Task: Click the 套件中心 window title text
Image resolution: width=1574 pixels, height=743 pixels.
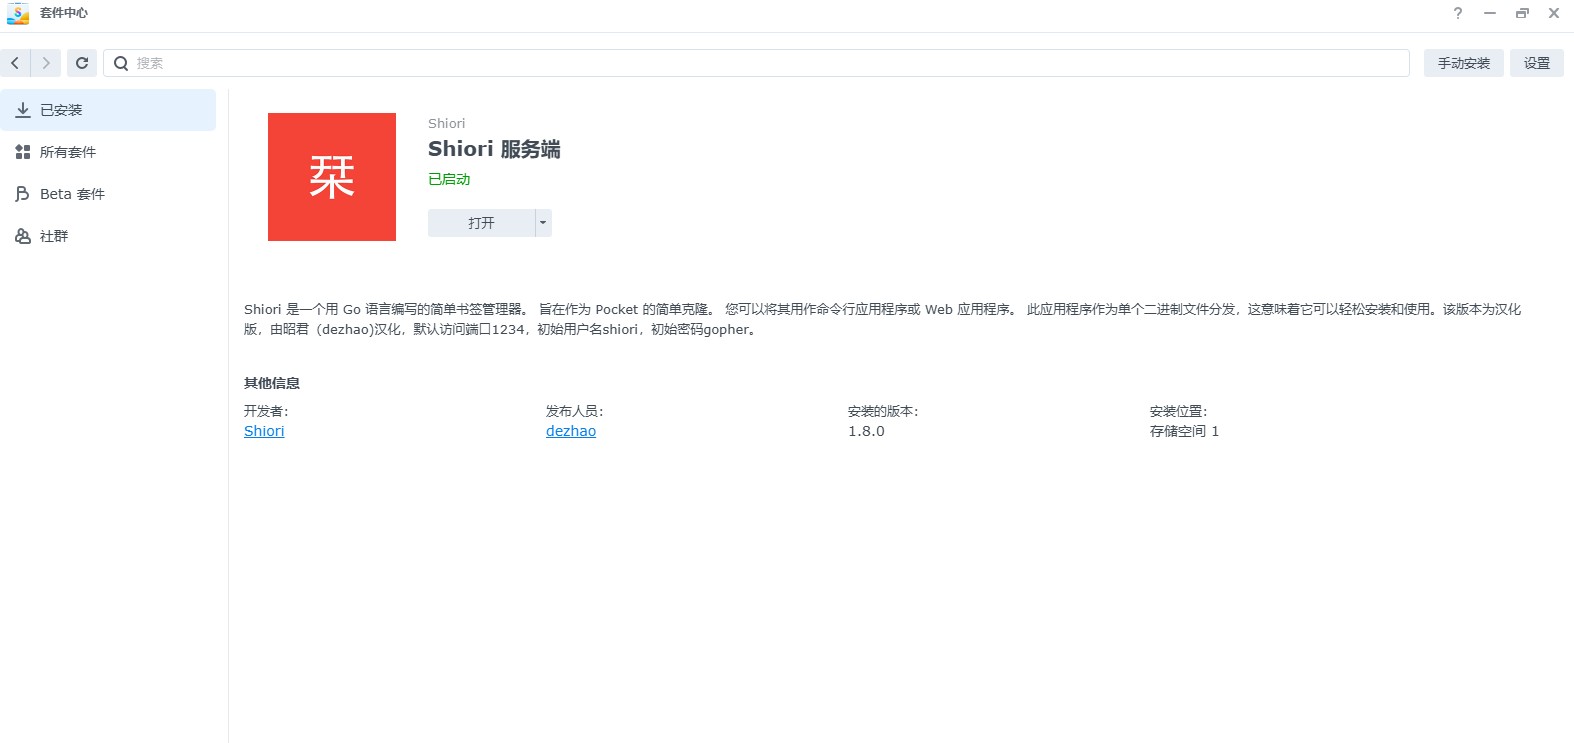Action: click(64, 13)
